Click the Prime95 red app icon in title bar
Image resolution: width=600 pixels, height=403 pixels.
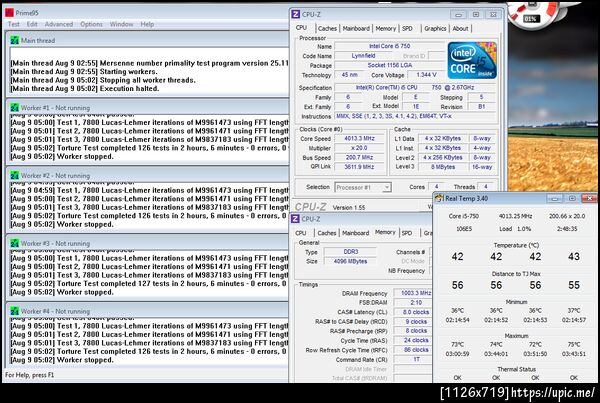10,13
